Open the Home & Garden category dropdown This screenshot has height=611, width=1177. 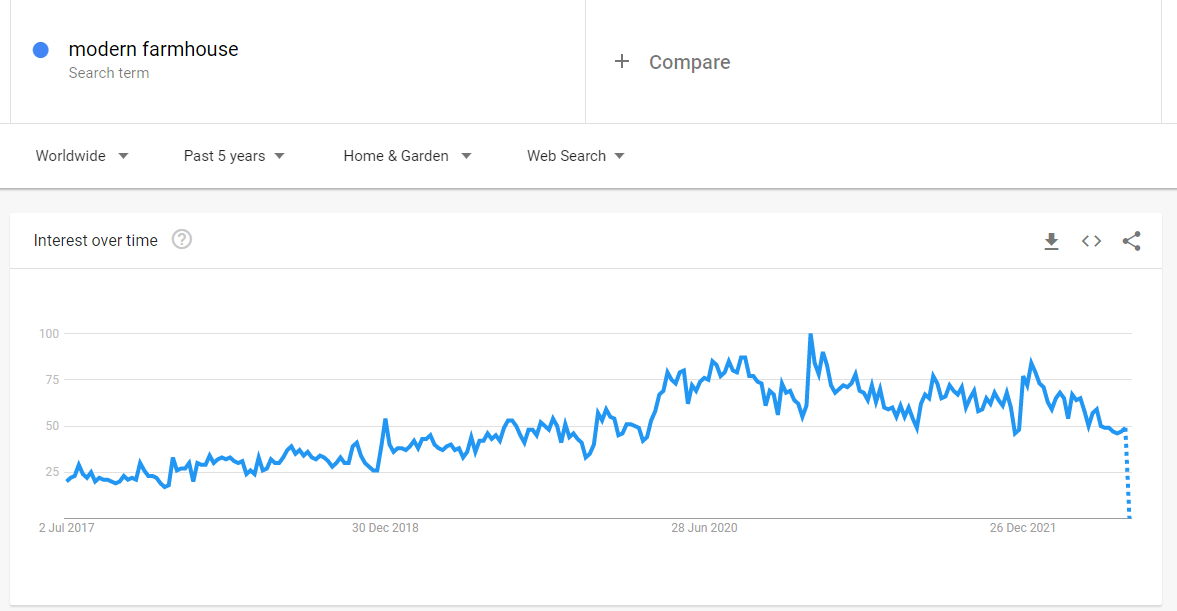coord(408,156)
